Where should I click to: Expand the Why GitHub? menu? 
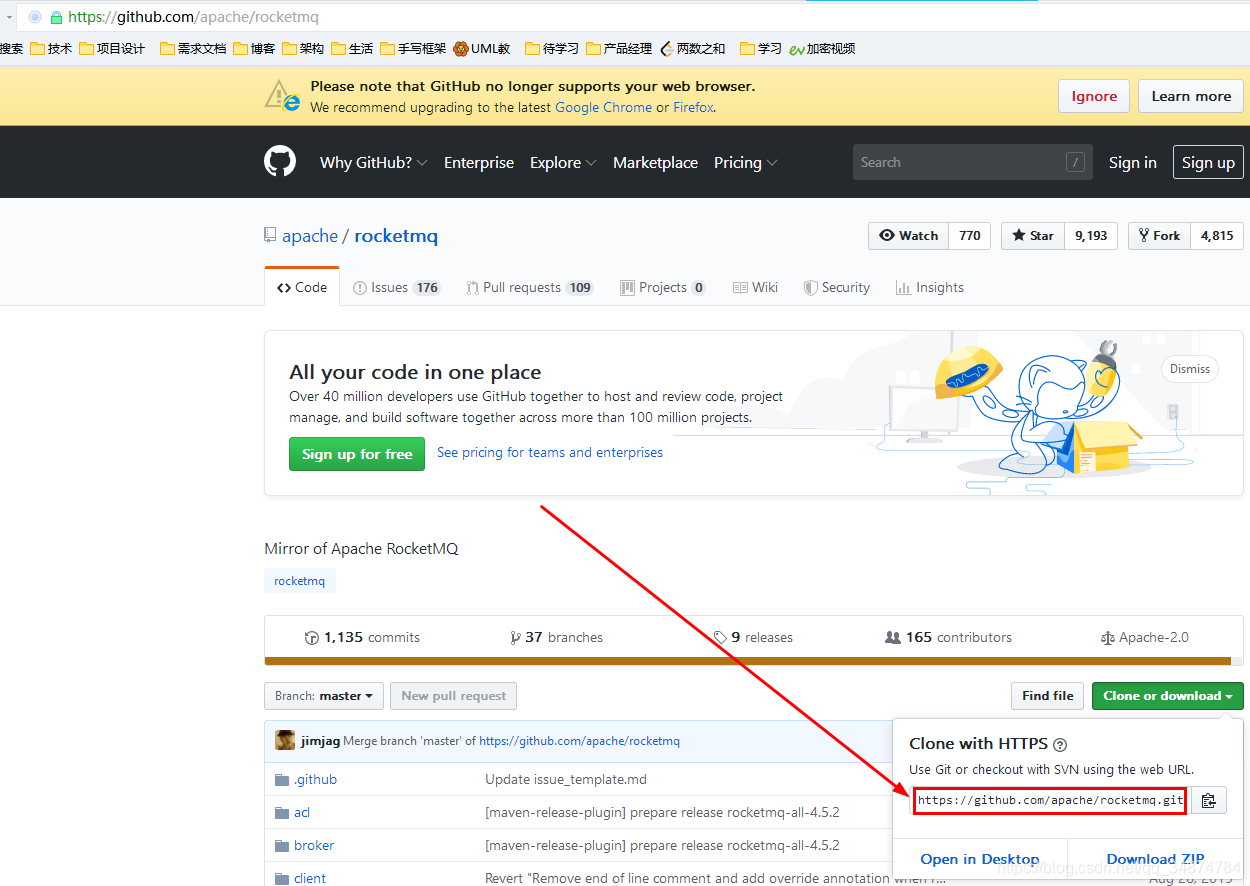373,162
